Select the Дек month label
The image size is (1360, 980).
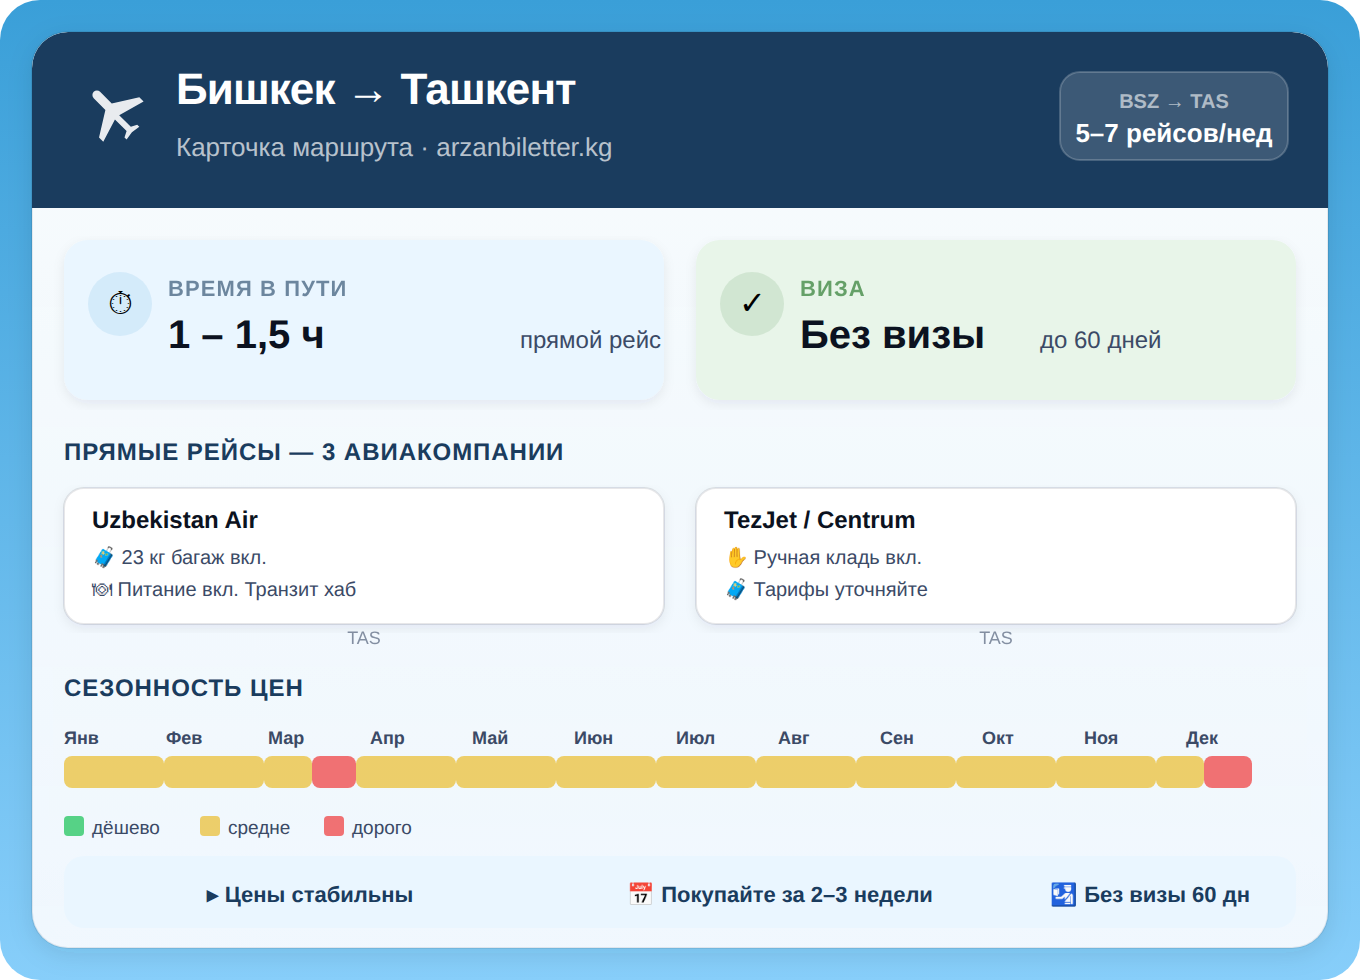click(1204, 737)
